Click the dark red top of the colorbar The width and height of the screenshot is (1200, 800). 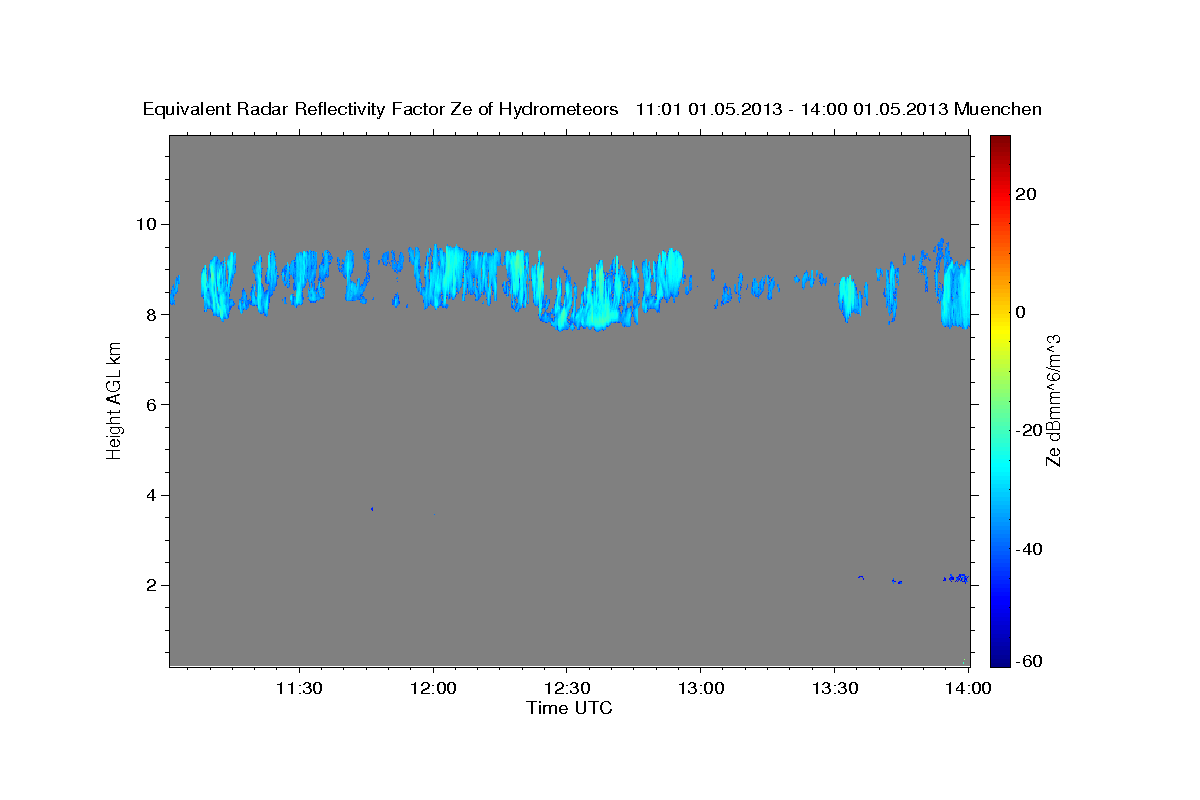tap(1000, 145)
